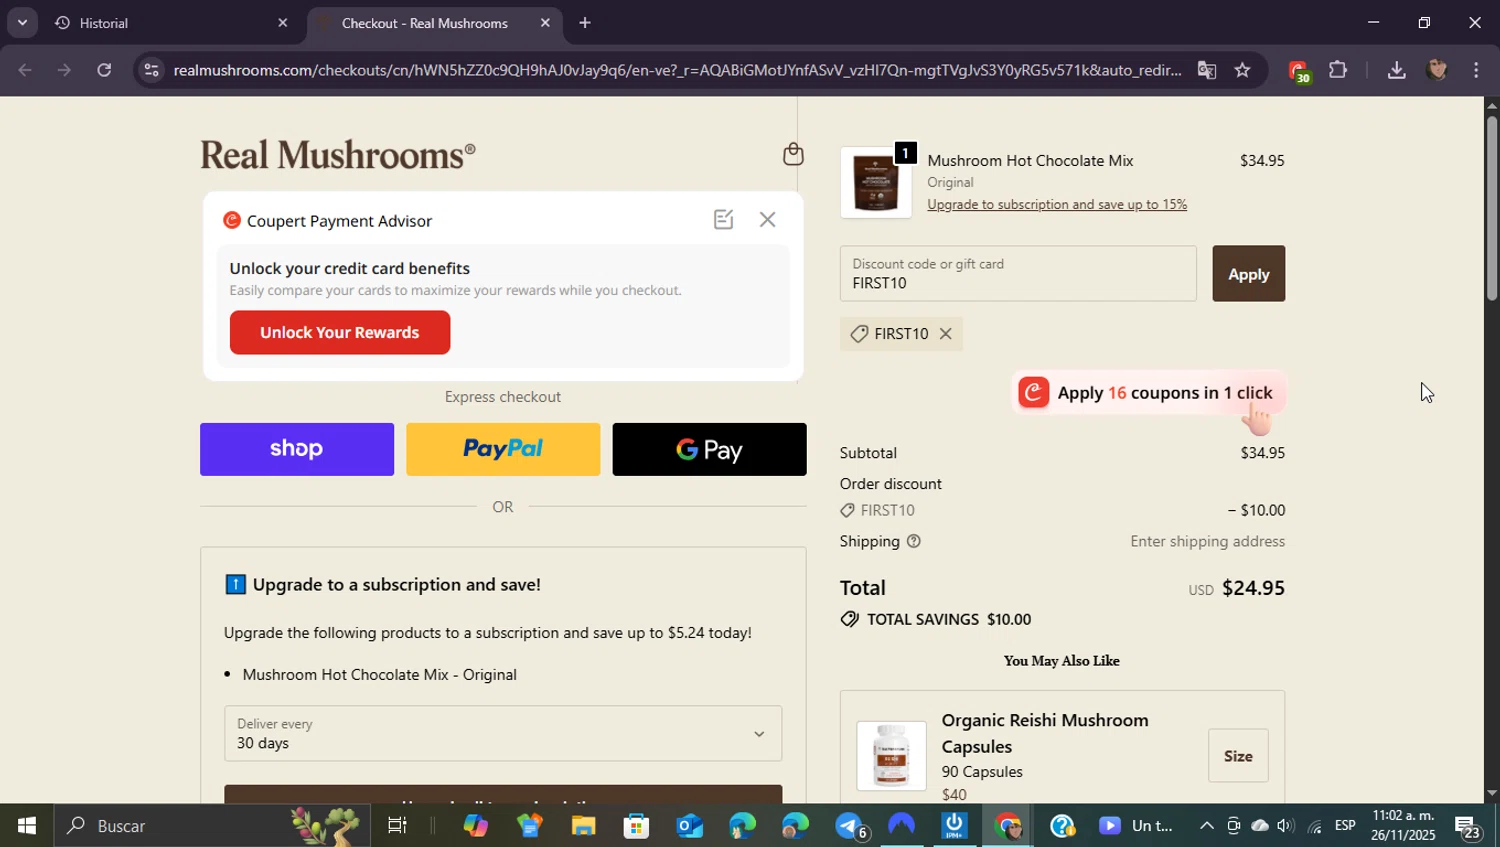Open Microsoft Store from taskbar
Image resolution: width=1500 pixels, height=847 pixels.
tap(637, 826)
